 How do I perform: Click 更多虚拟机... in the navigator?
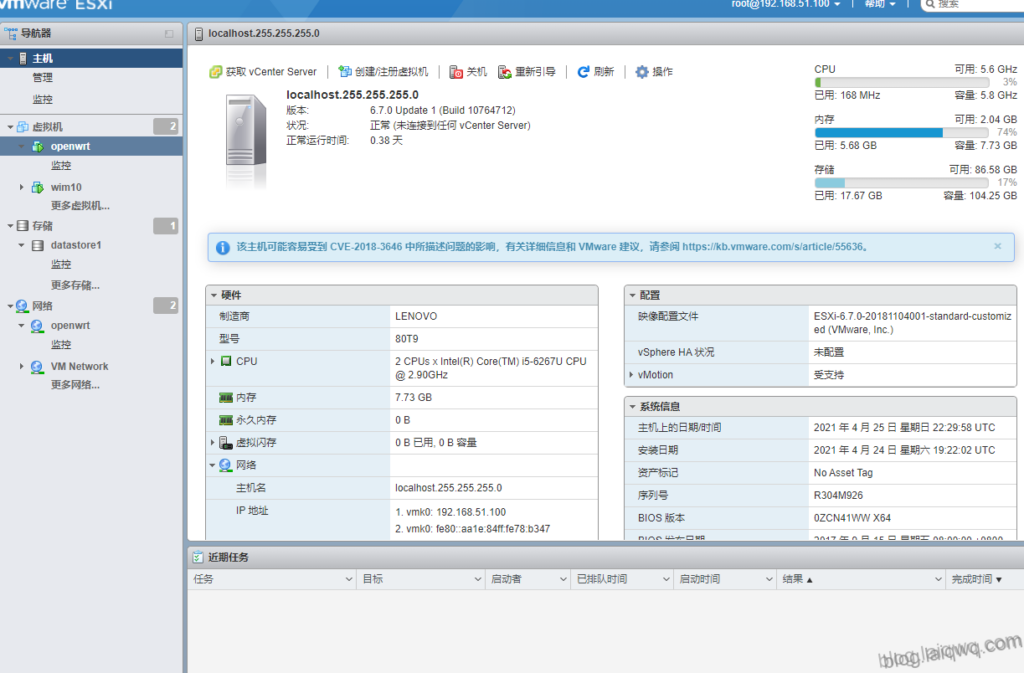click(x=80, y=206)
